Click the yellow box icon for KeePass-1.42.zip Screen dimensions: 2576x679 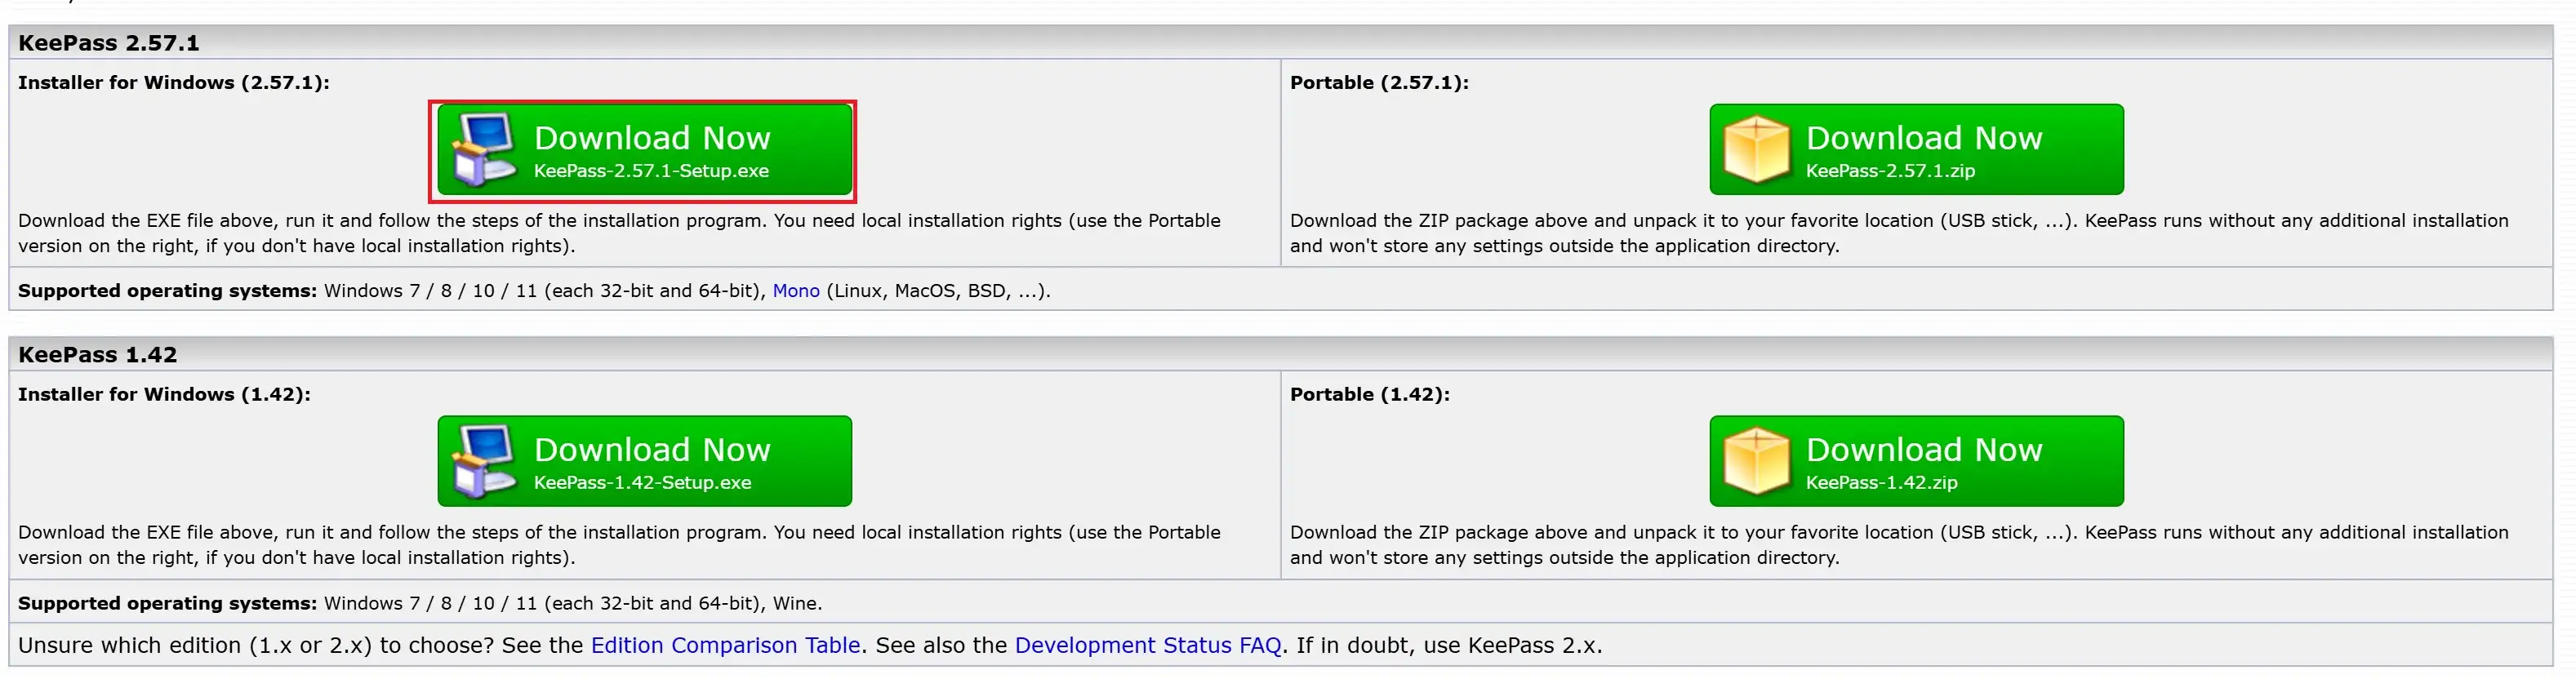coord(1756,461)
